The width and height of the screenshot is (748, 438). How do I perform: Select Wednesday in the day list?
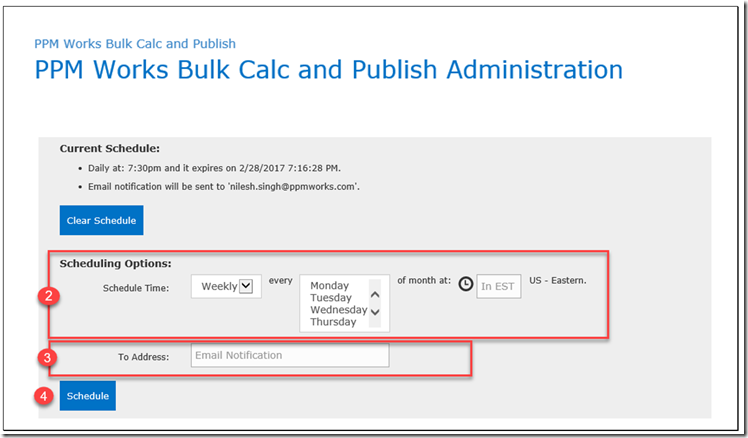click(339, 310)
